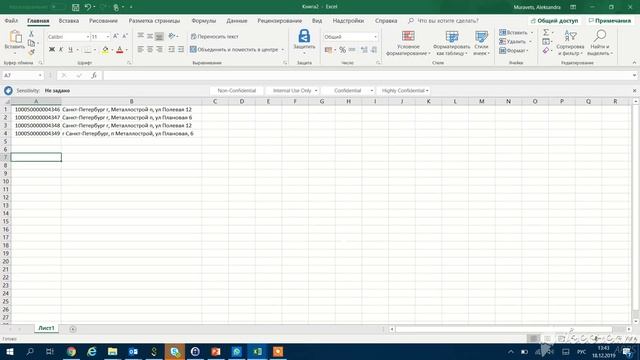Click the Paste clipboard icon

(15, 37)
